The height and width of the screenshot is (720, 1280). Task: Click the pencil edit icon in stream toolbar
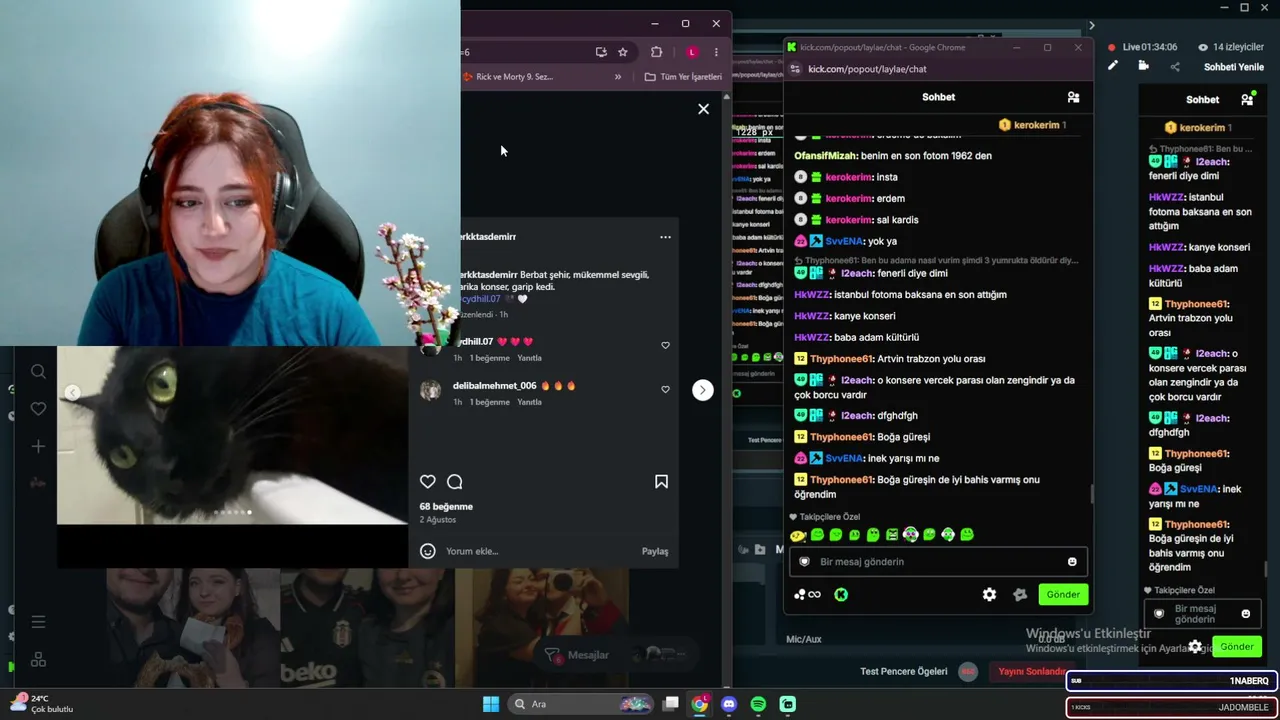tap(1112, 66)
